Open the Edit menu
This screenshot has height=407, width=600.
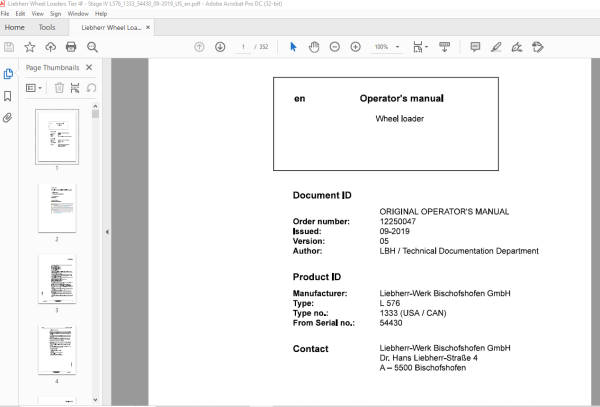20,14
